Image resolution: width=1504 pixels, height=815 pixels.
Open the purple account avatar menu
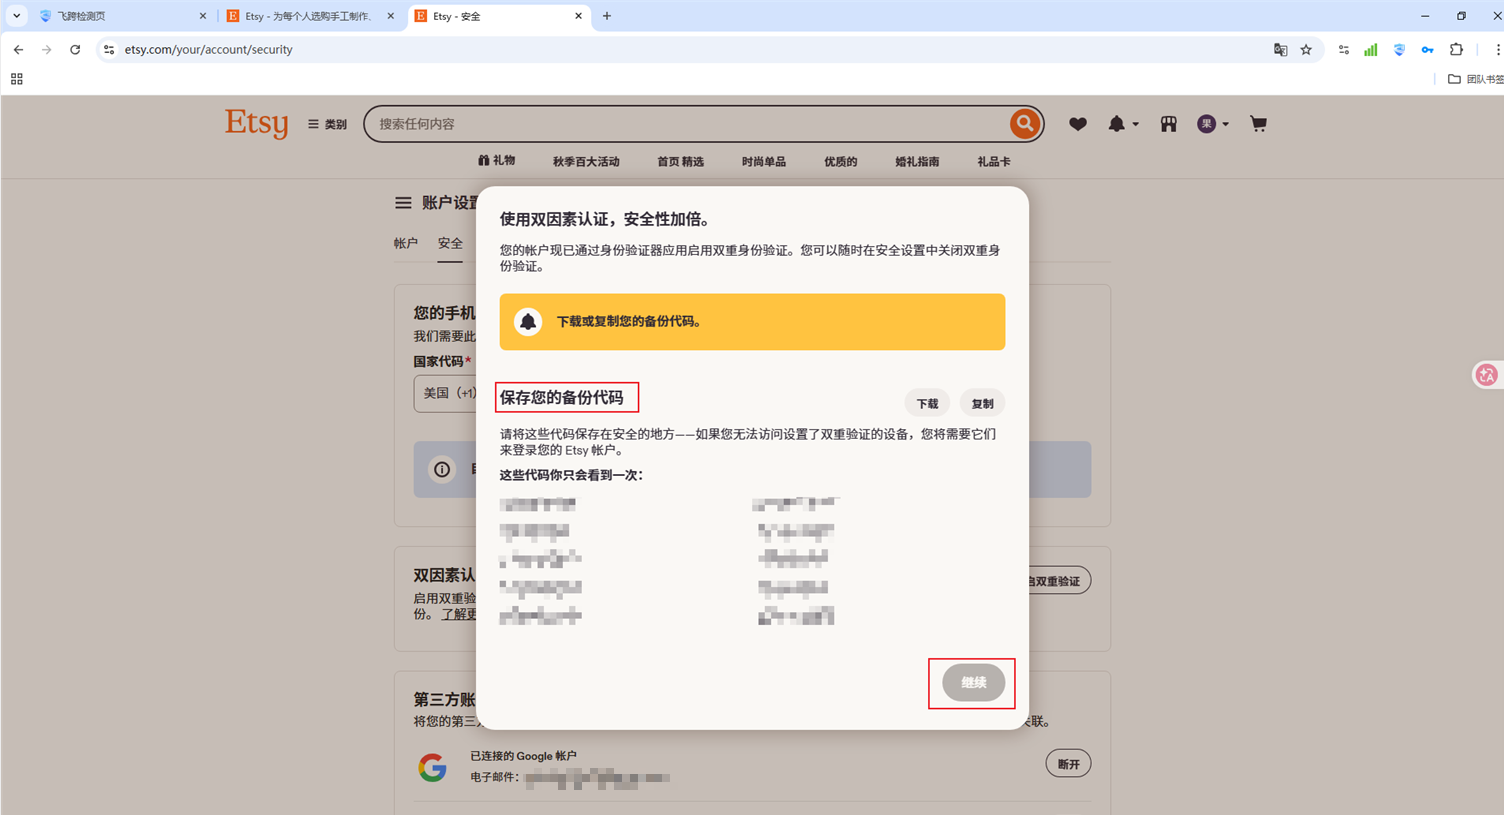1213,124
